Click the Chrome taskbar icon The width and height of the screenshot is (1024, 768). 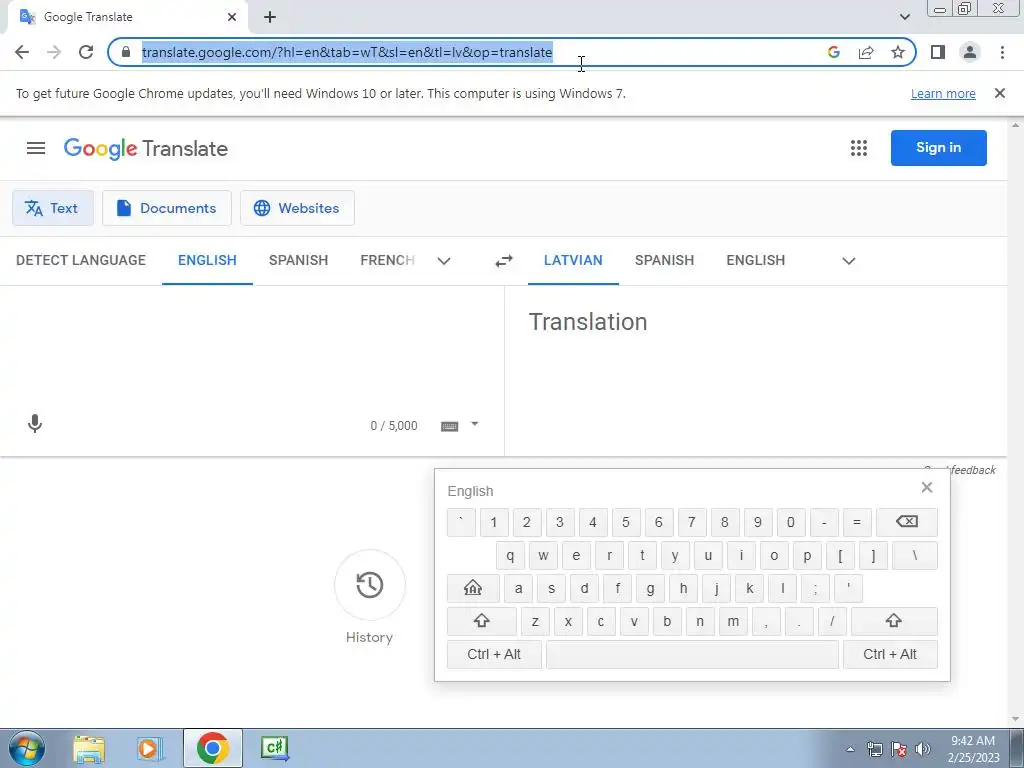212,748
